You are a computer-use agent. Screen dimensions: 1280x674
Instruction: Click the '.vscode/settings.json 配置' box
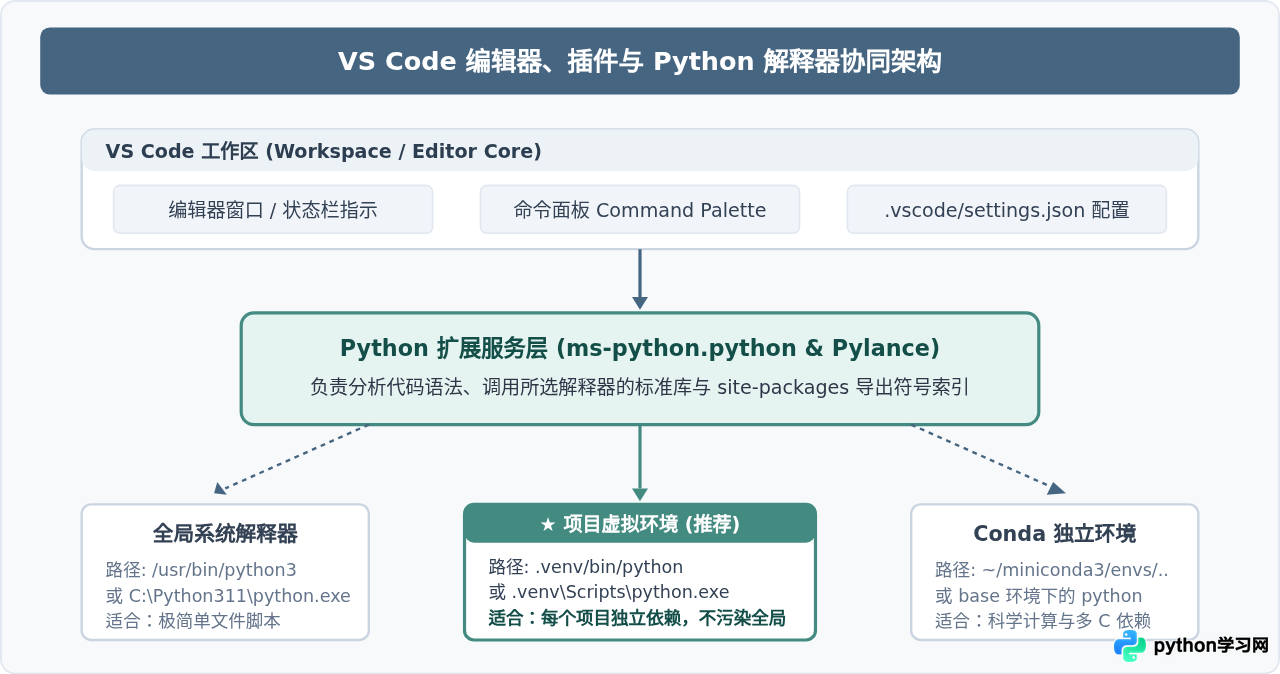tap(1007, 209)
